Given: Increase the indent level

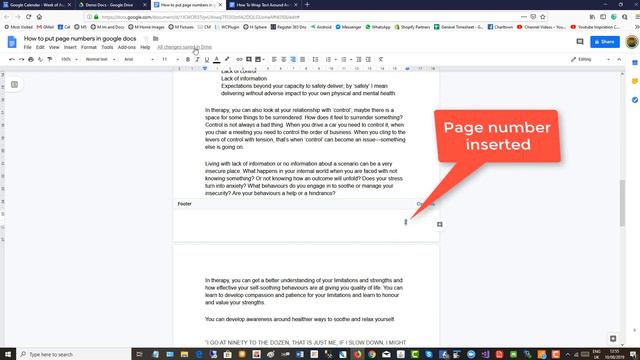Looking at the screenshot, I should (x=368, y=60).
